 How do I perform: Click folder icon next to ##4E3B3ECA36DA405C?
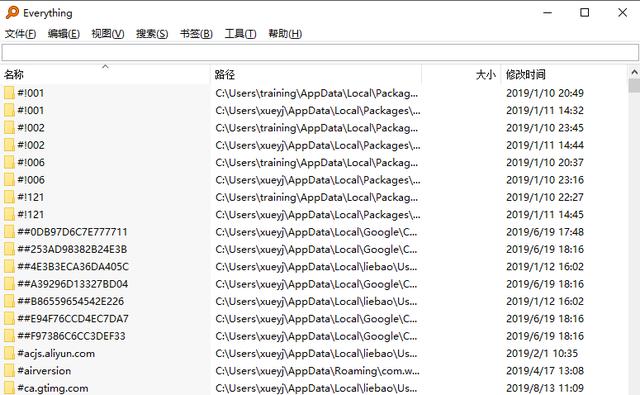[9, 266]
